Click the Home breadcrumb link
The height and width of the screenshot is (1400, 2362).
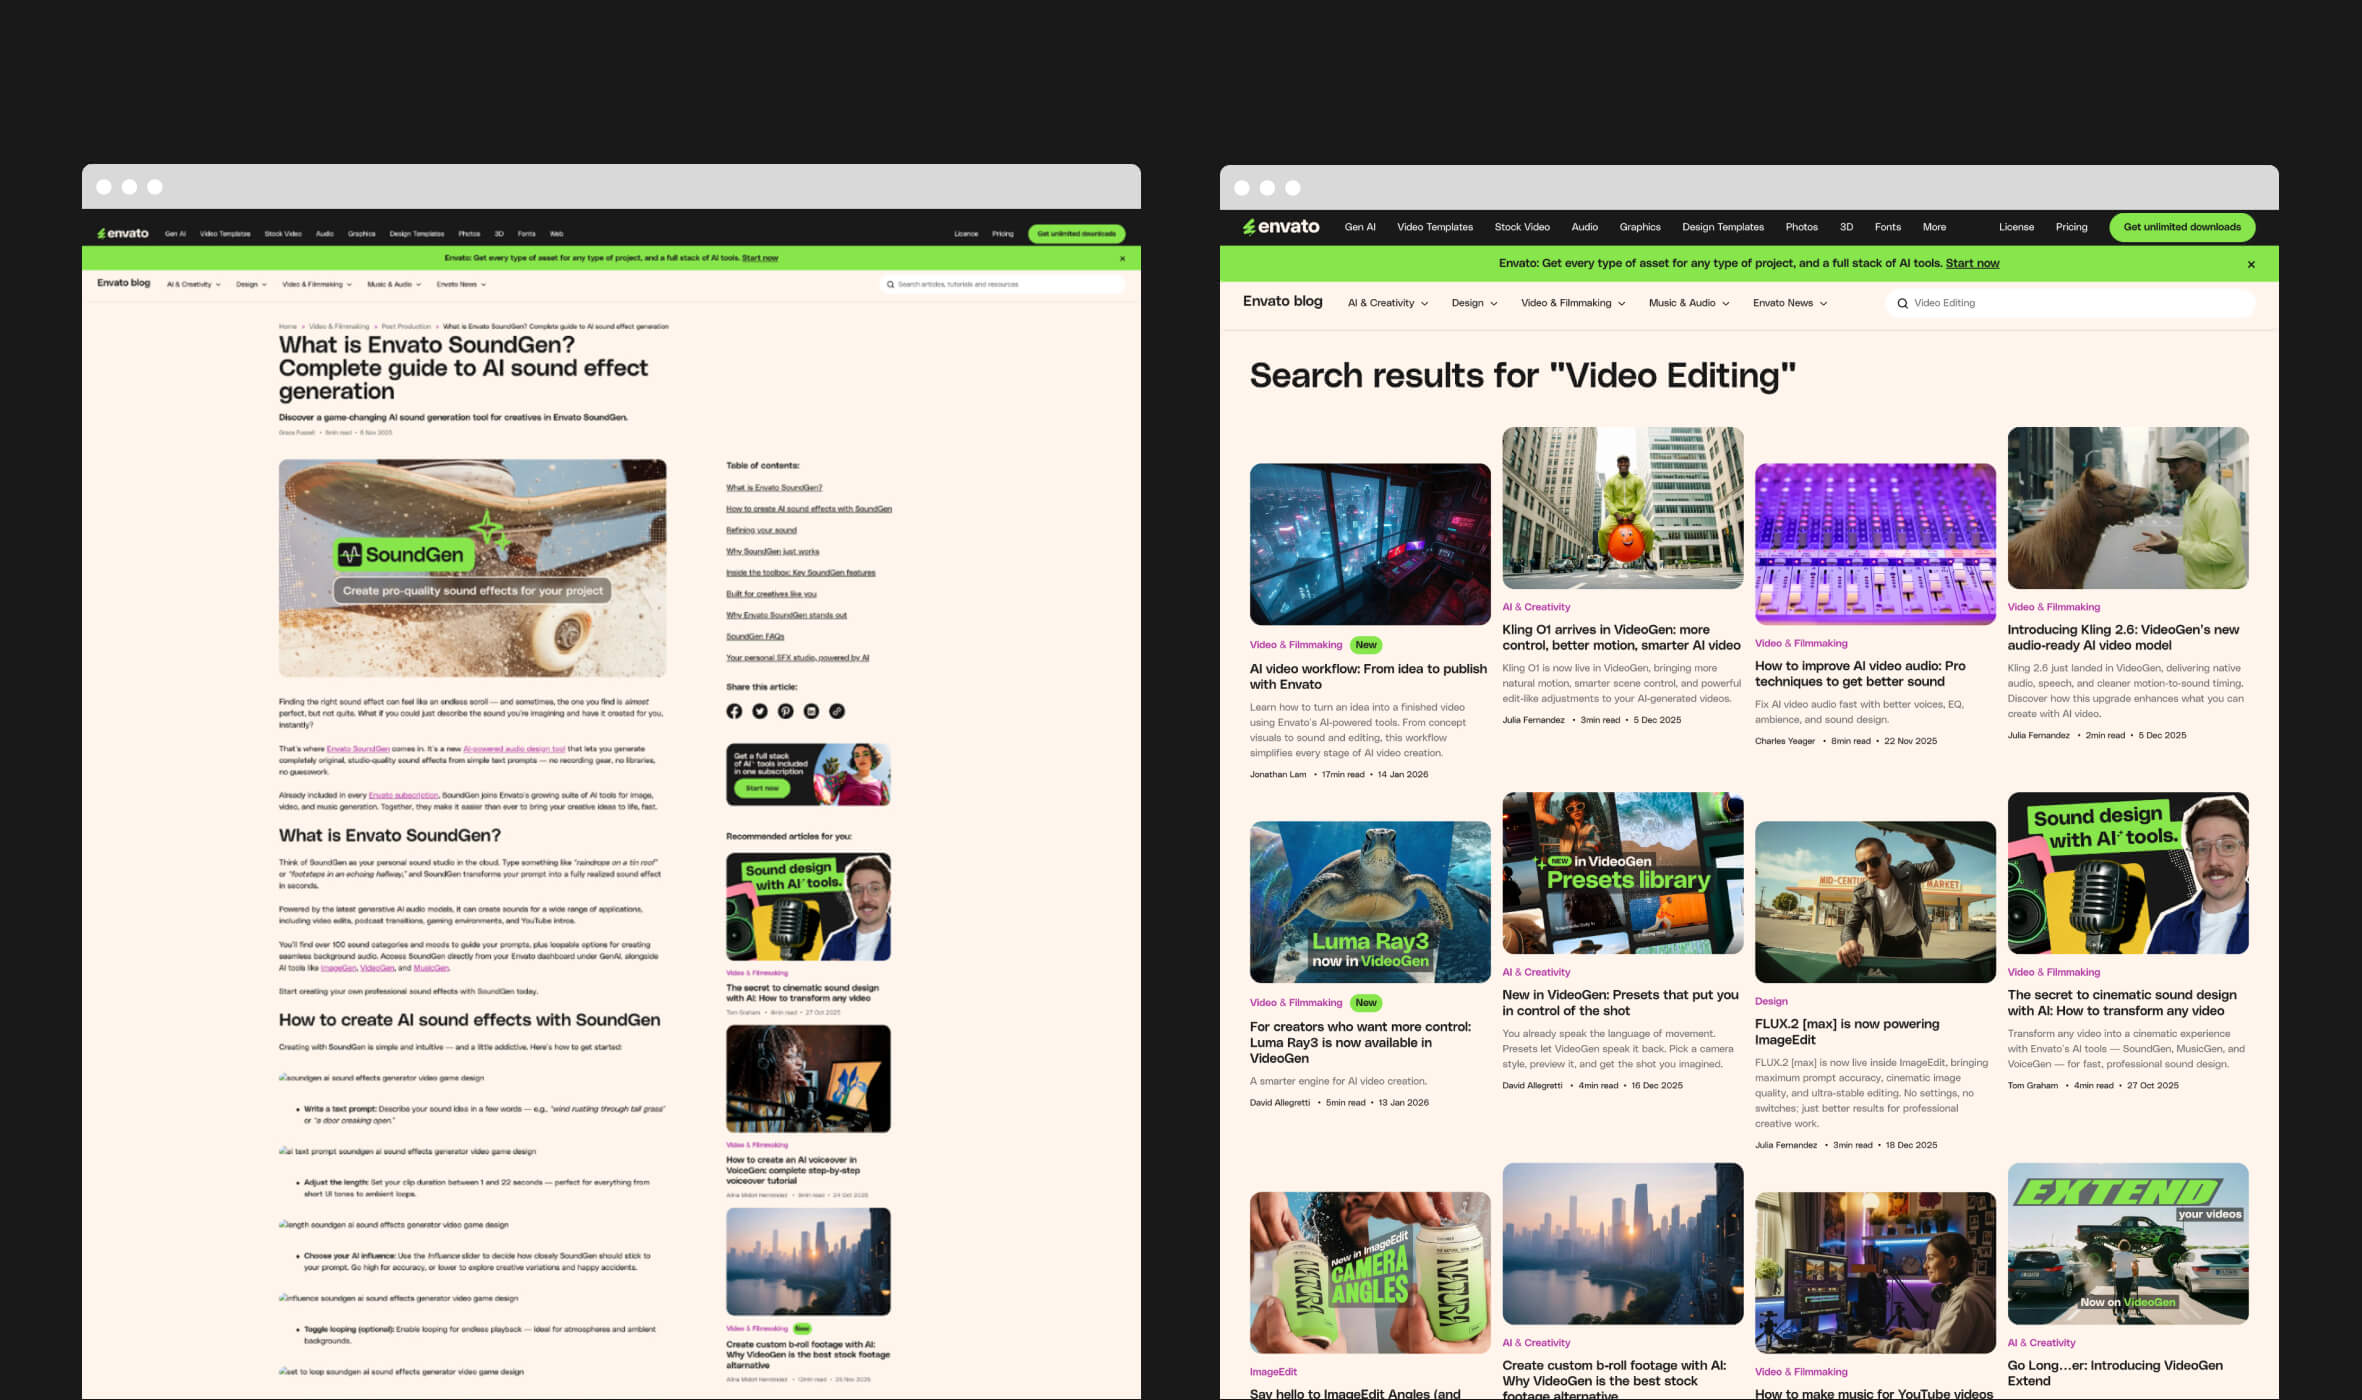point(287,326)
